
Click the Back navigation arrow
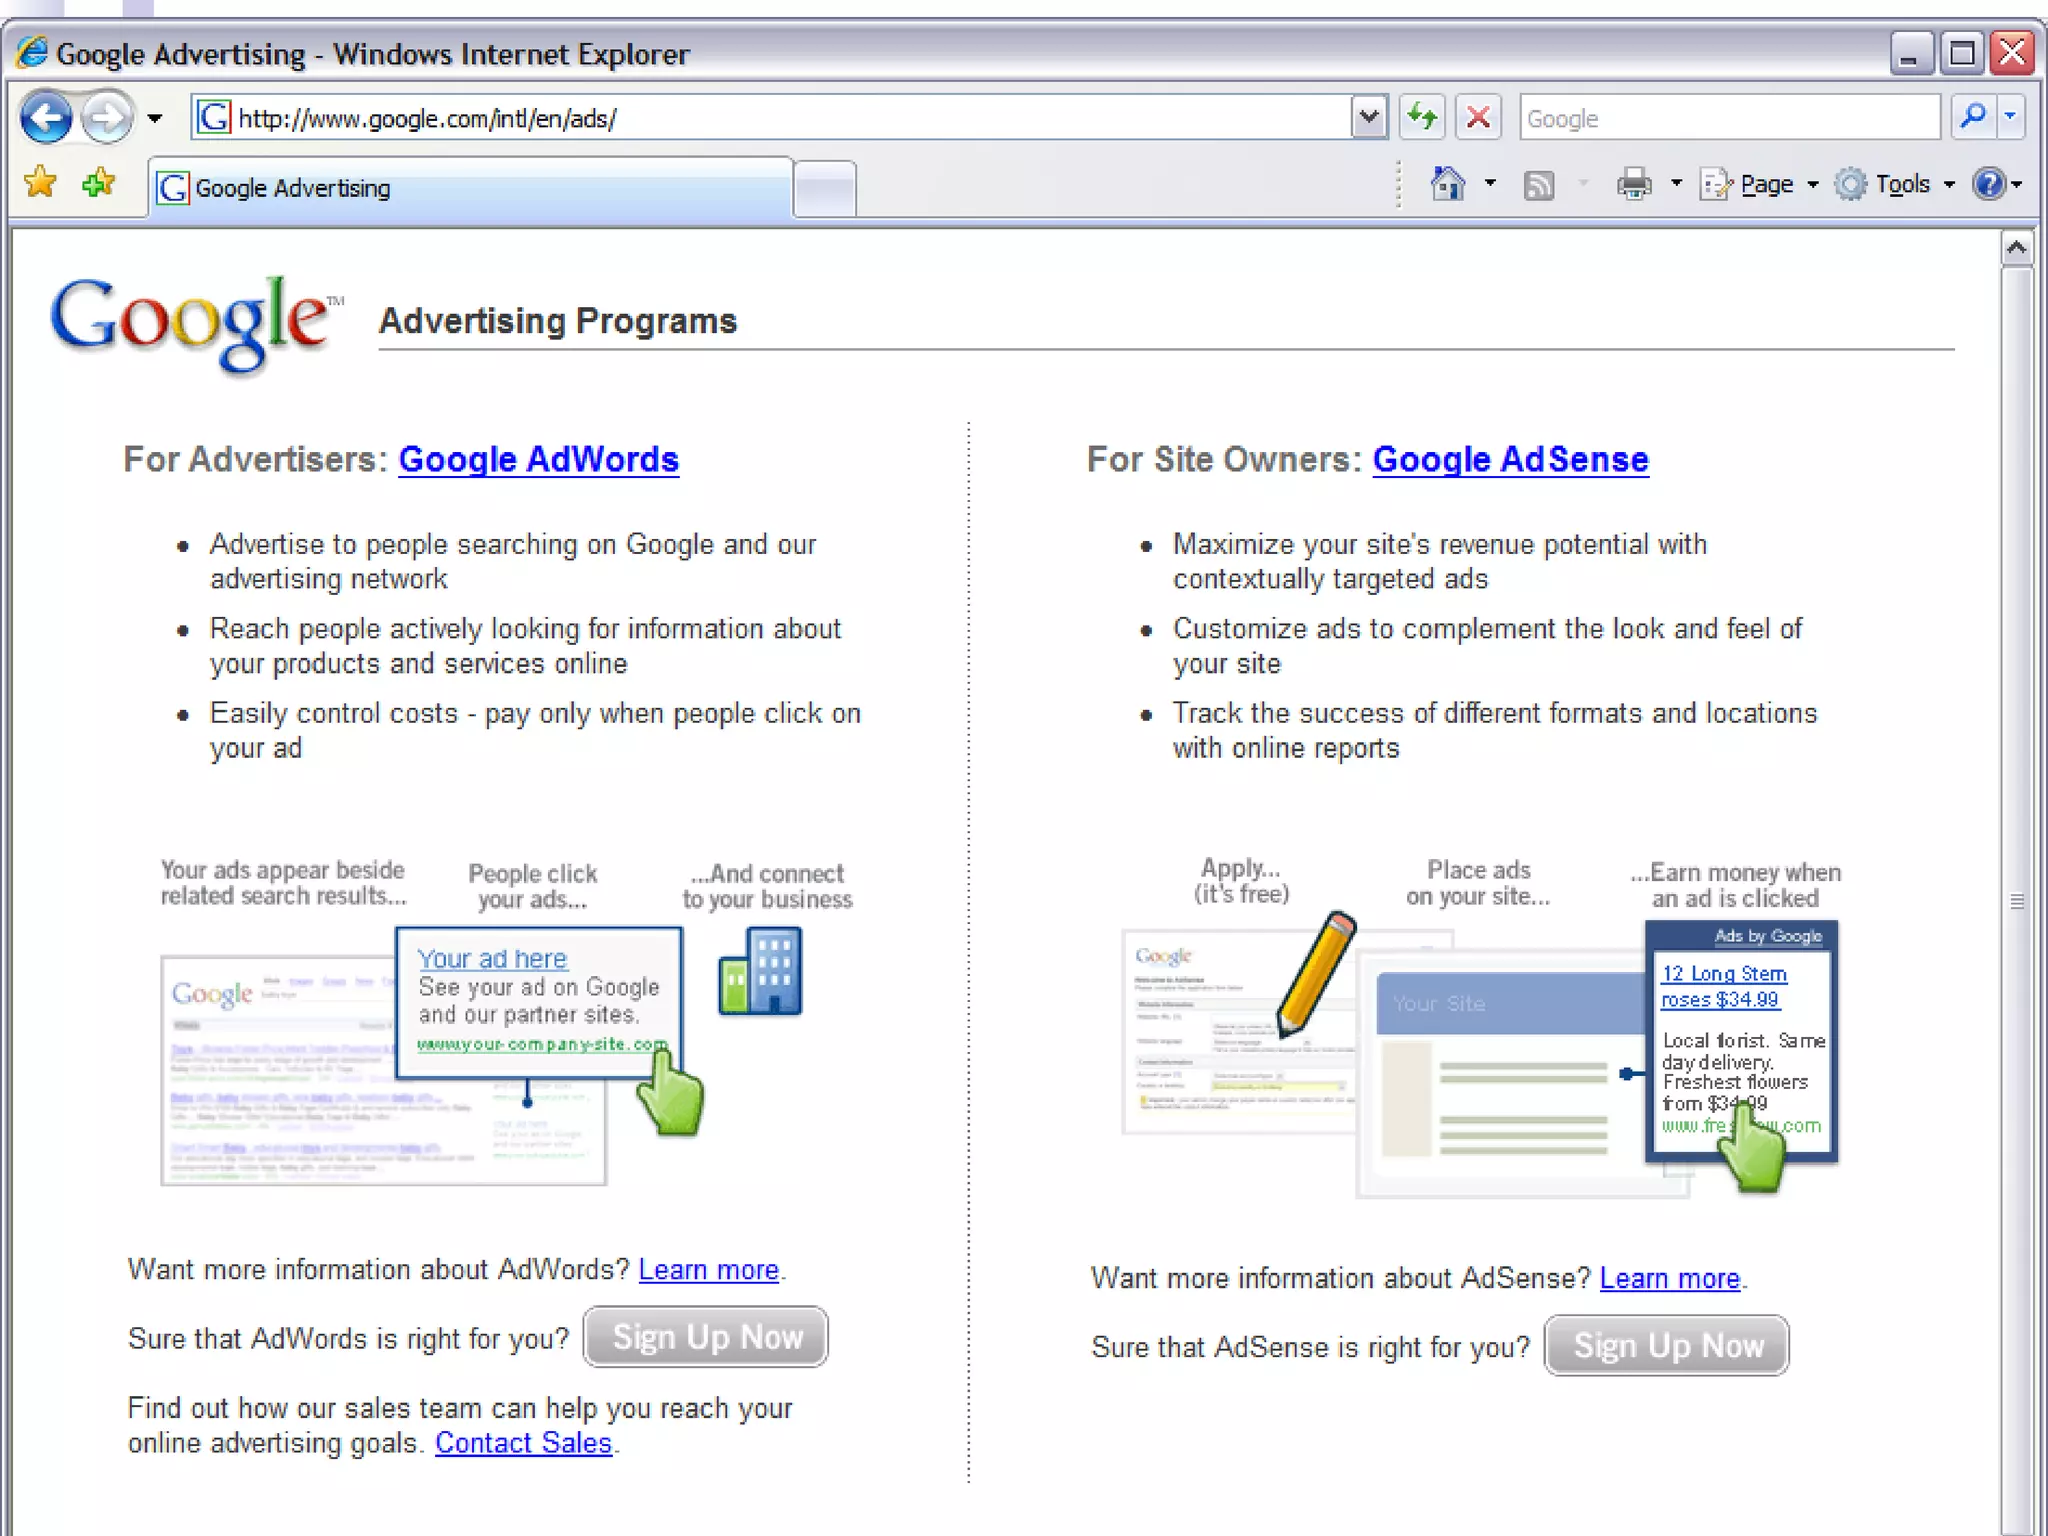pos(46,118)
